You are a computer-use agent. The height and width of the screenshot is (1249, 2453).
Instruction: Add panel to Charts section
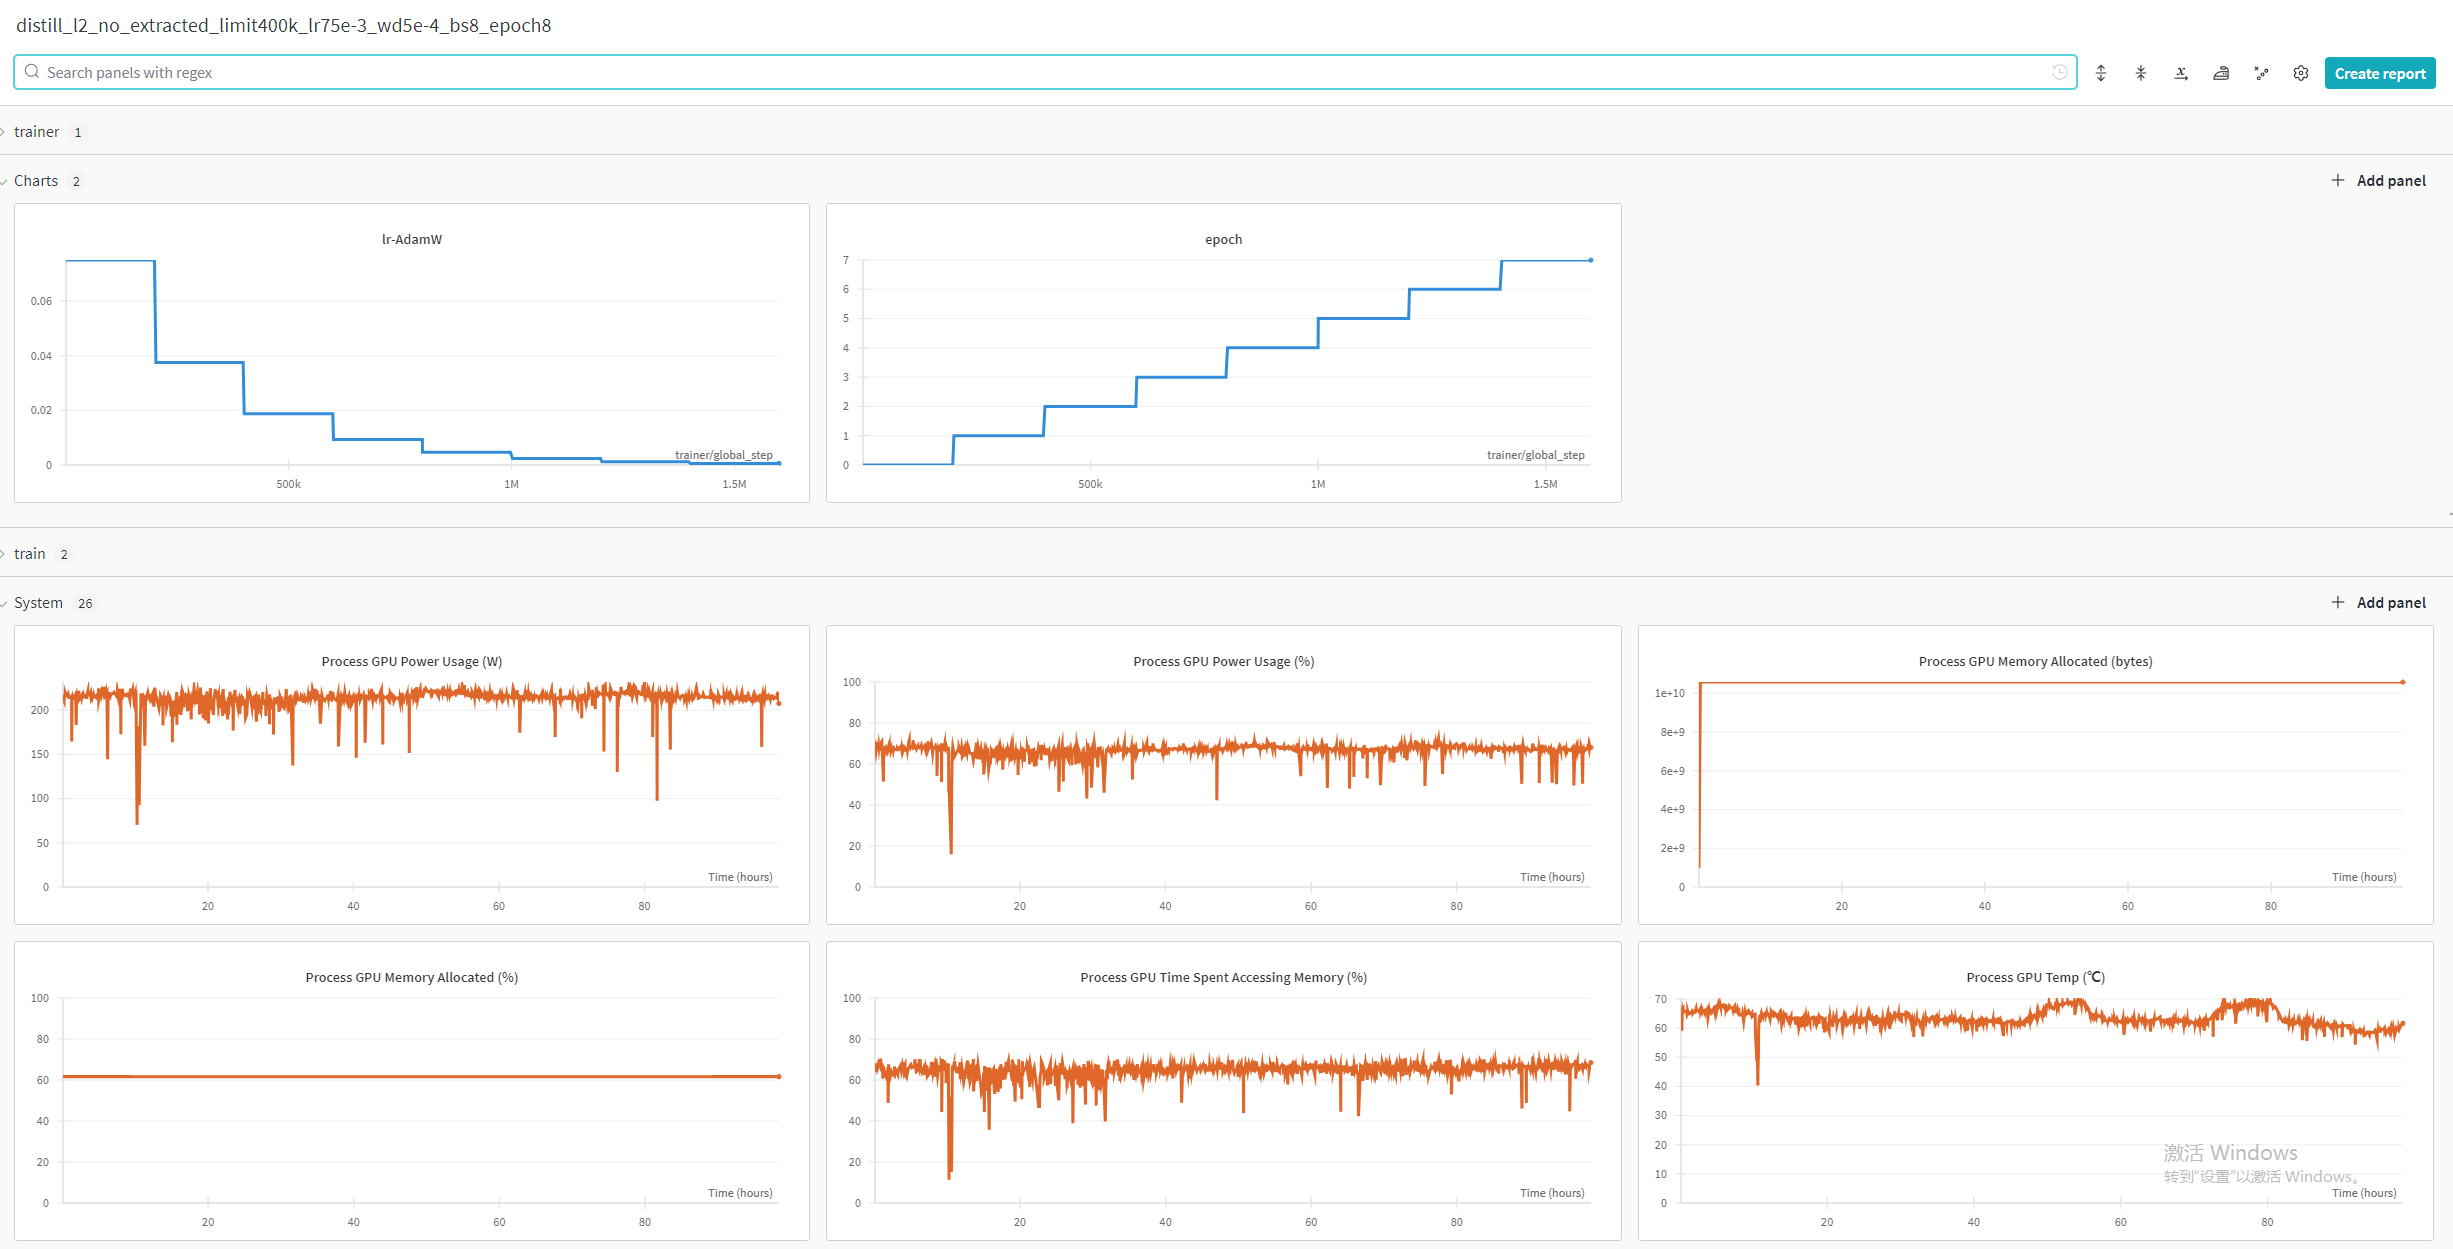coord(2379,180)
